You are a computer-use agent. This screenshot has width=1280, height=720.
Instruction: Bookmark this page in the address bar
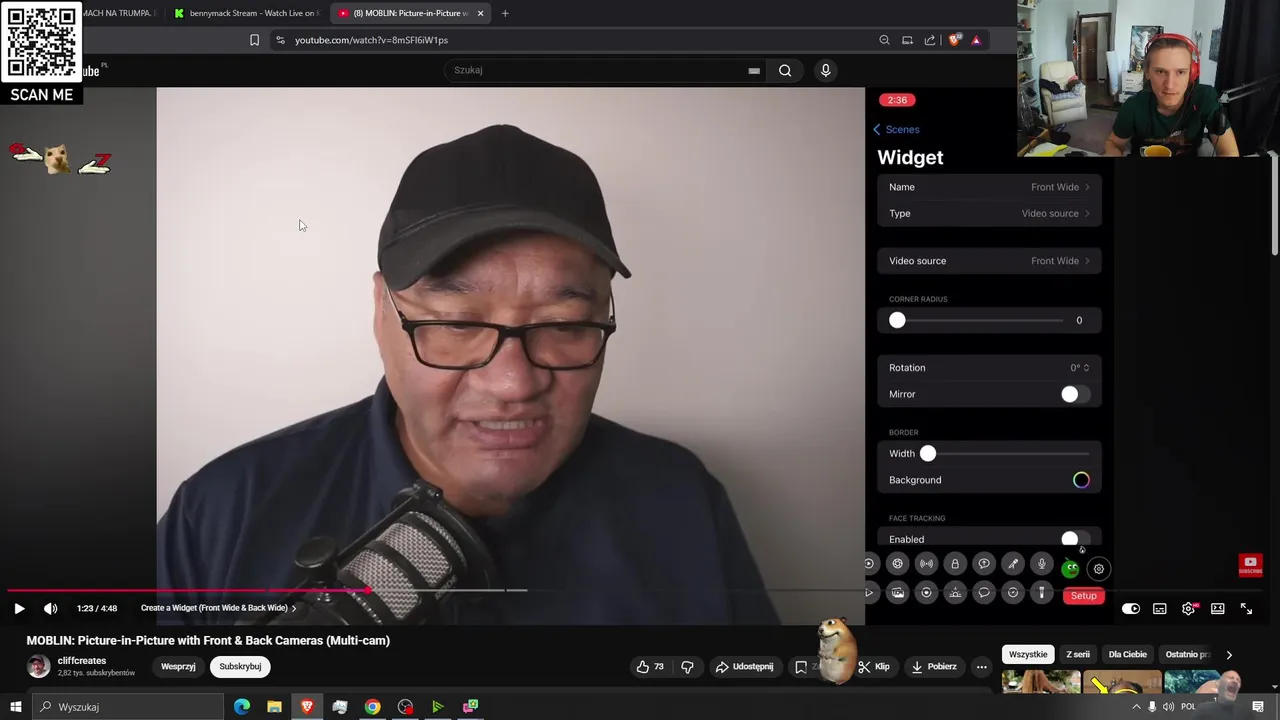click(x=254, y=40)
